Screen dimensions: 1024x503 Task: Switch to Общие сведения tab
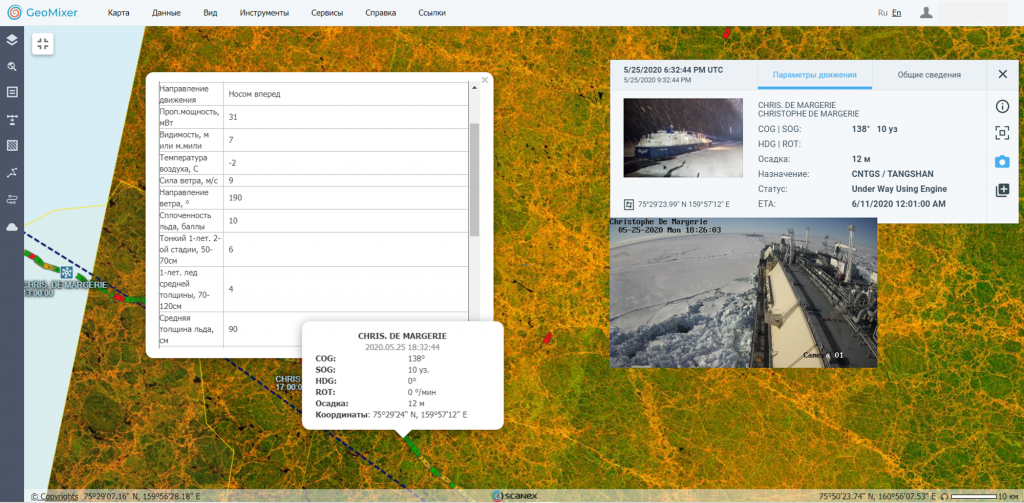[929, 74]
